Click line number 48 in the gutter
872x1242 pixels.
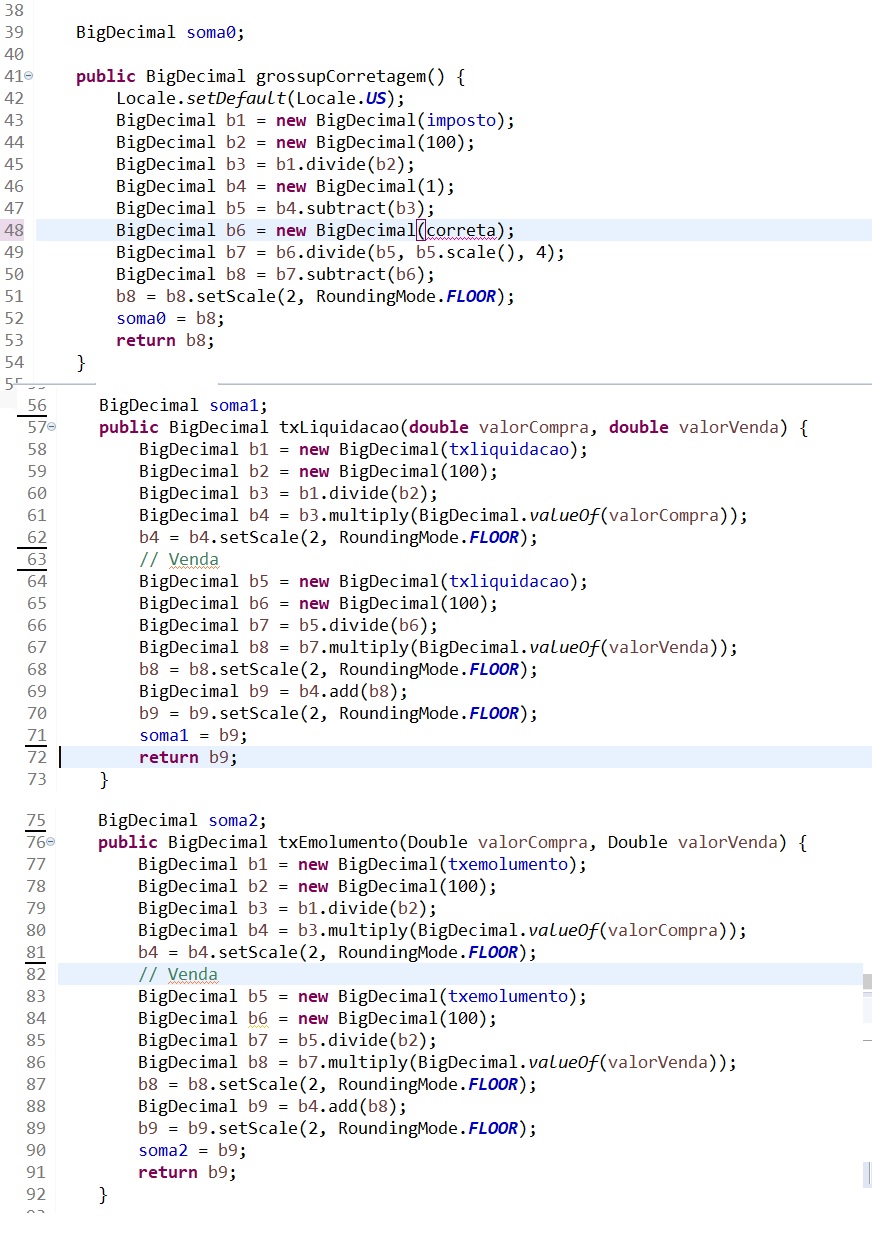click(14, 230)
